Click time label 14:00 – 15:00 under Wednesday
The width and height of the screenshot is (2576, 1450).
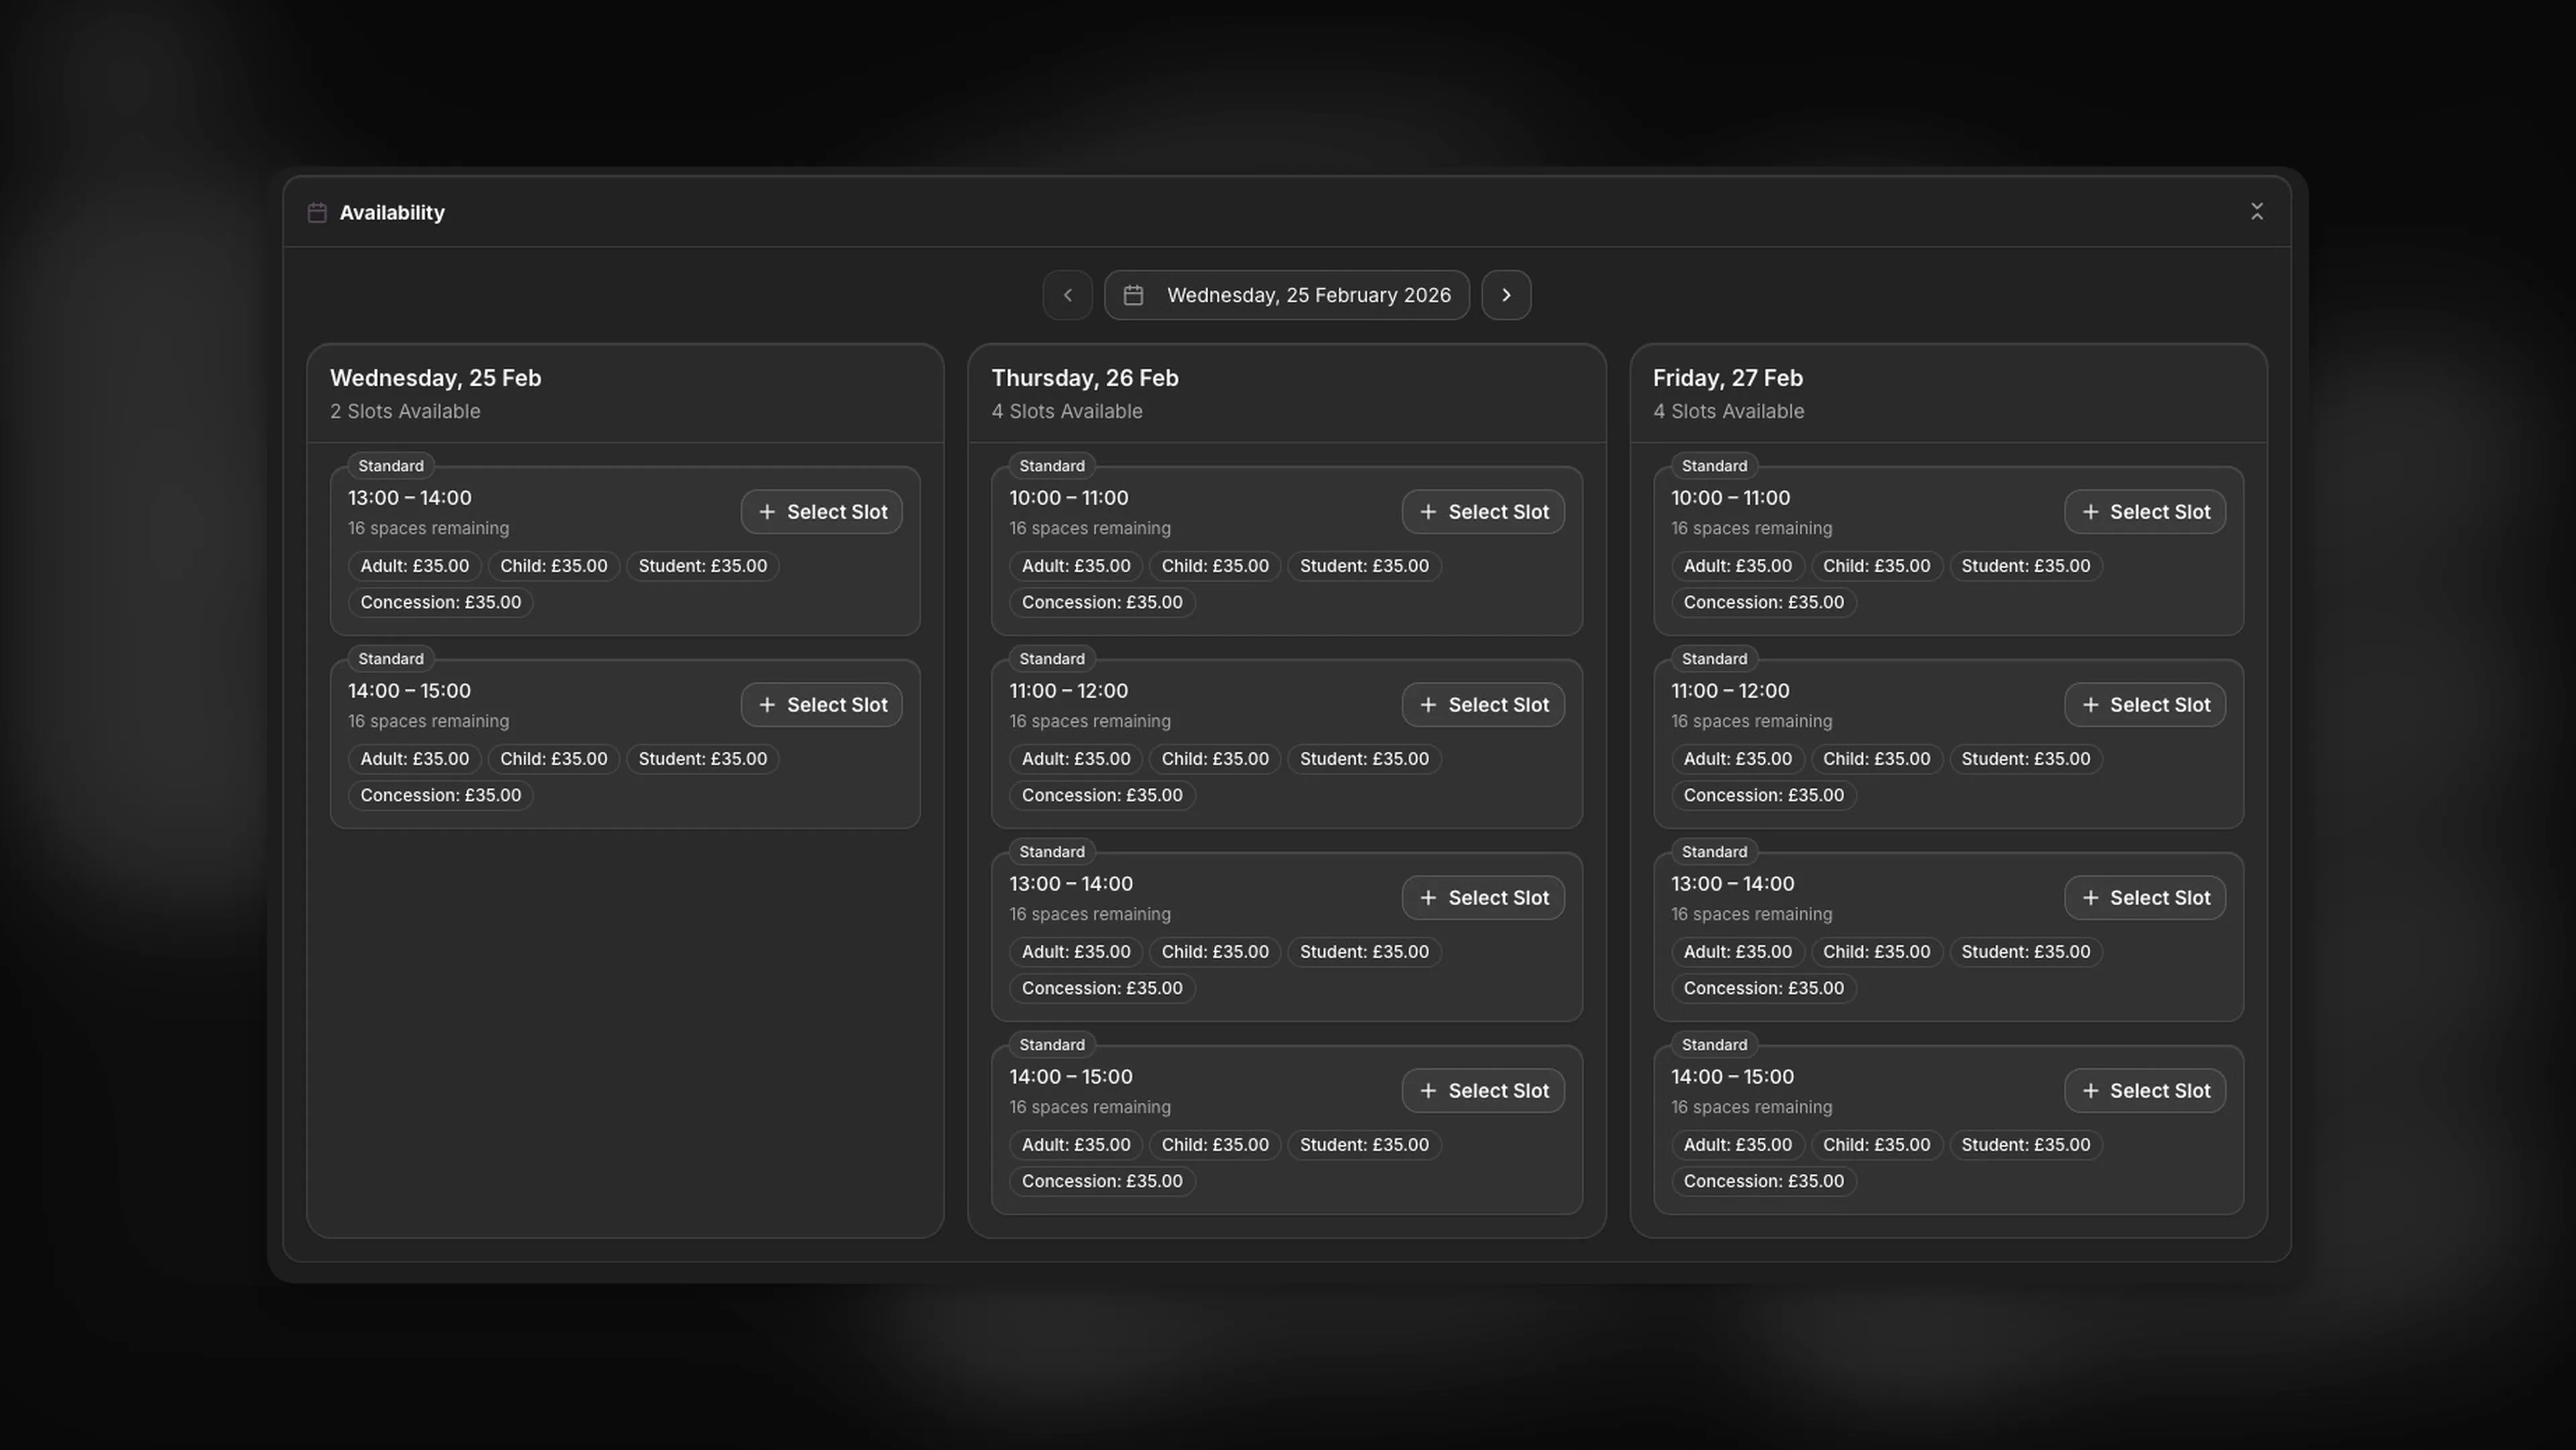(x=409, y=691)
